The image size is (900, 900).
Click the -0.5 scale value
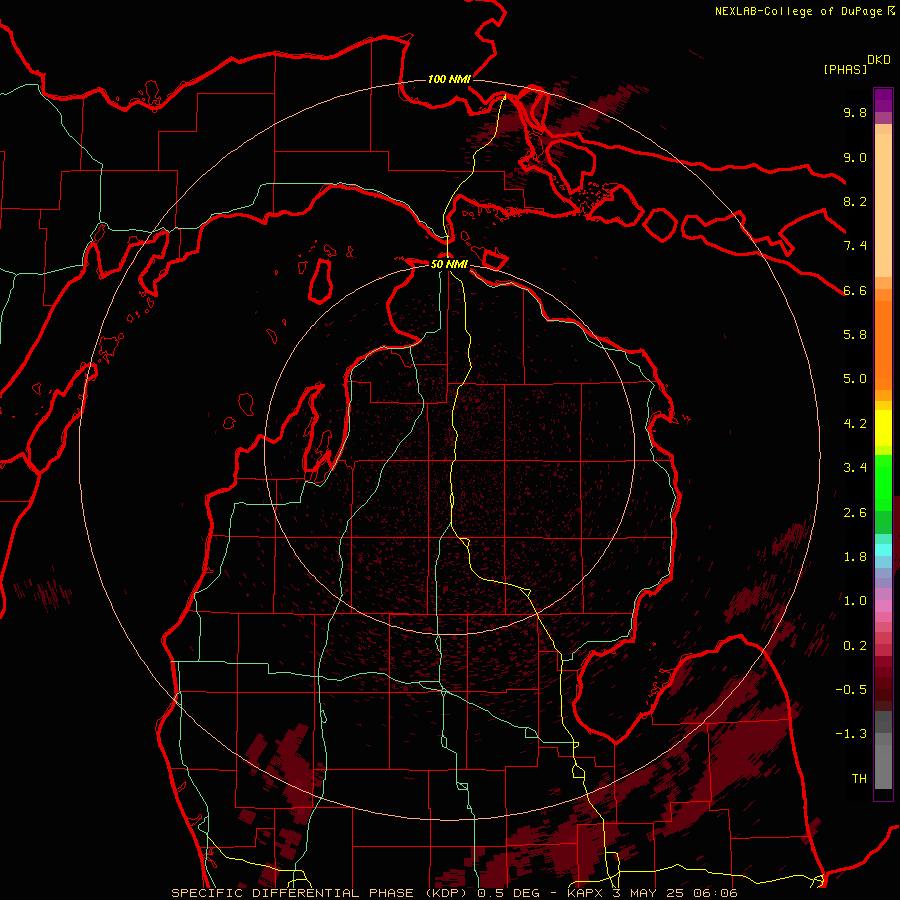tap(851, 690)
